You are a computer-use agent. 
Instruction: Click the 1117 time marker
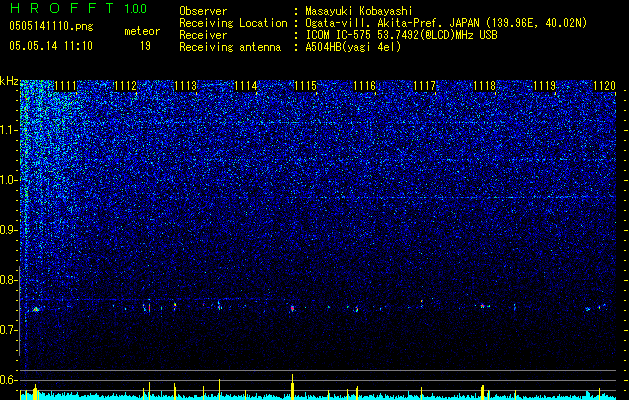click(x=424, y=86)
